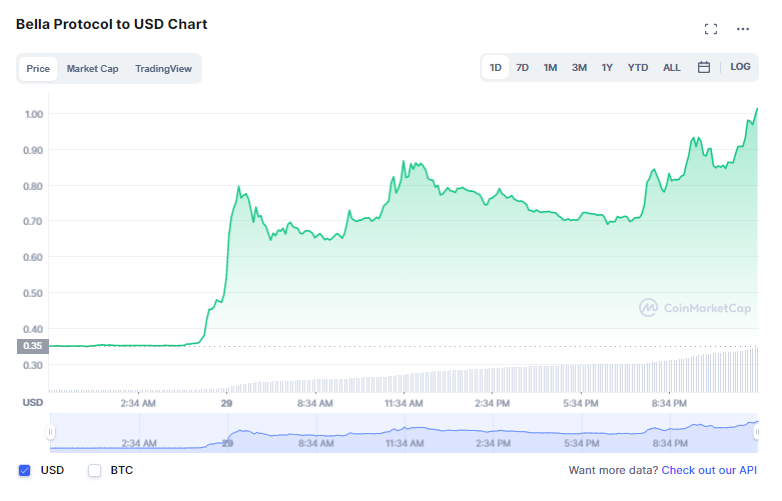Viewport: 782px width, 501px height.
Task: Open the three-dot more options menu
Action: point(743,29)
